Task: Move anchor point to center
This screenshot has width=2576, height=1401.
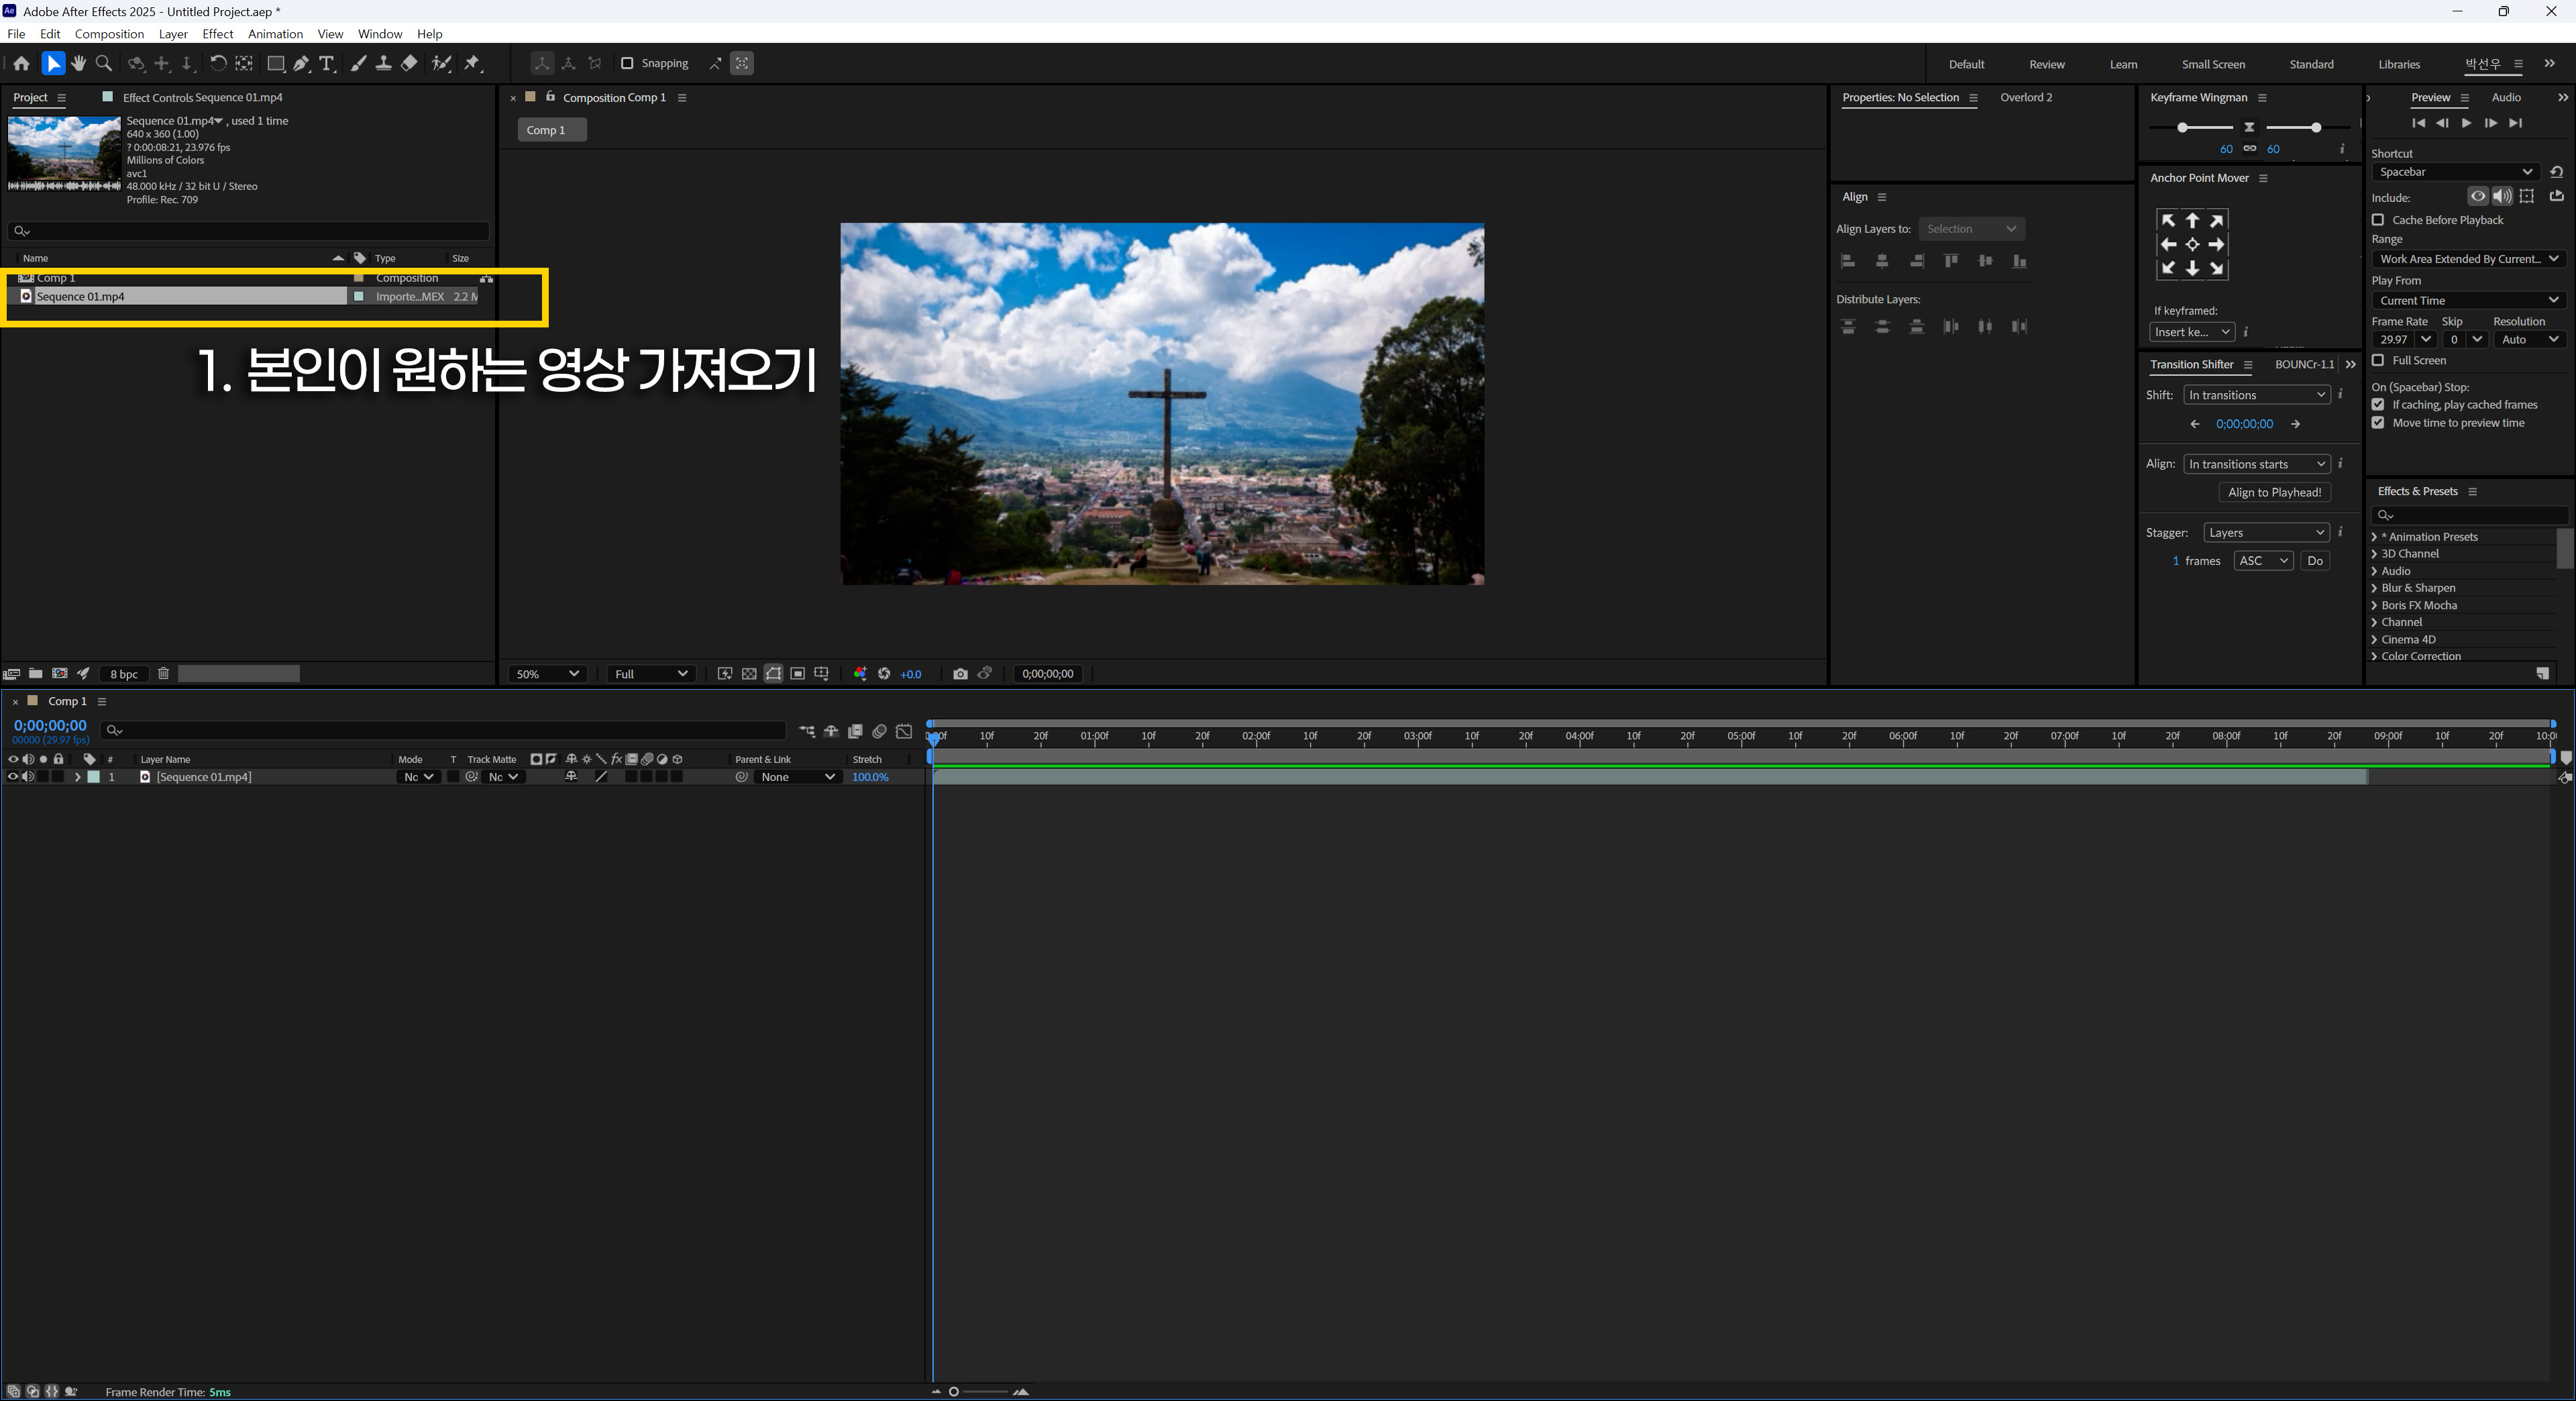Action: [2192, 245]
